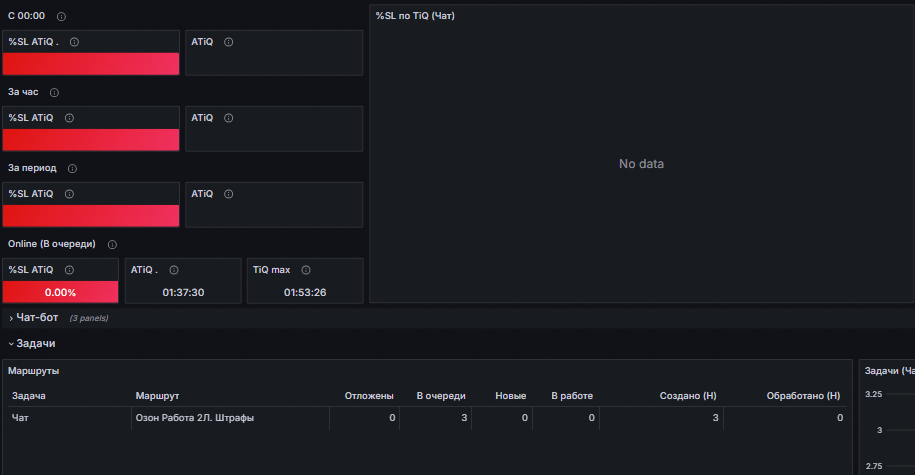Viewport: 915px width, 475px height.
Task: Click the red 0.00% gauge bar
Action: click(x=61, y=292)
